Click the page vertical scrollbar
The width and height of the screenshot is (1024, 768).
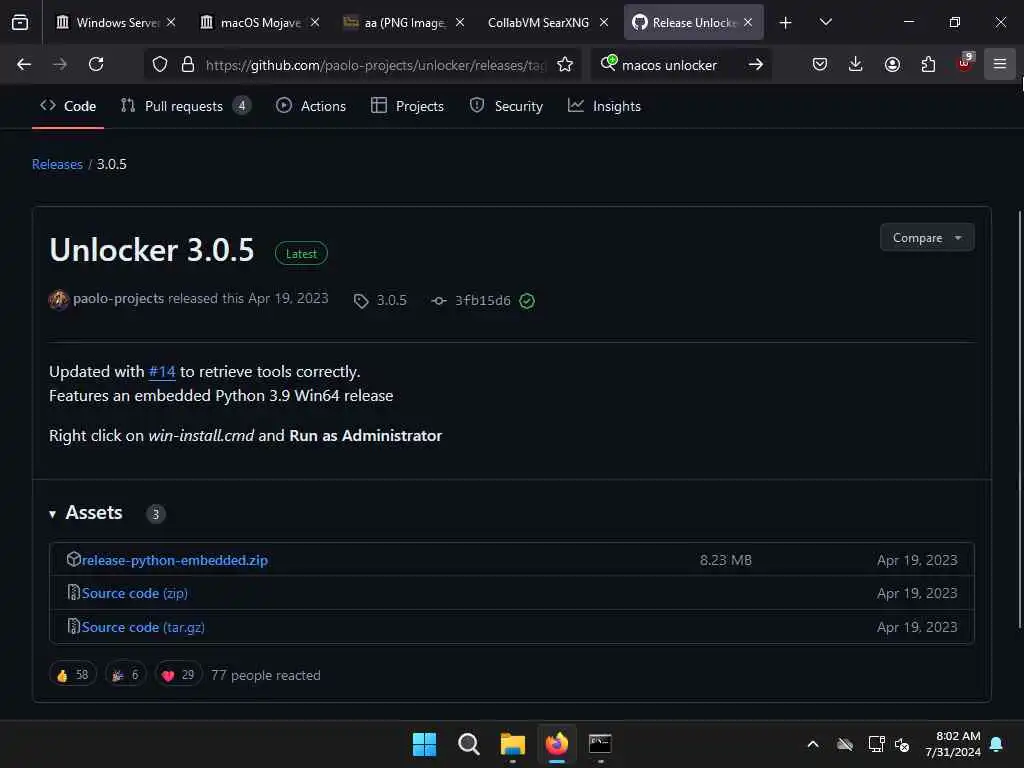click(1019, 419)
